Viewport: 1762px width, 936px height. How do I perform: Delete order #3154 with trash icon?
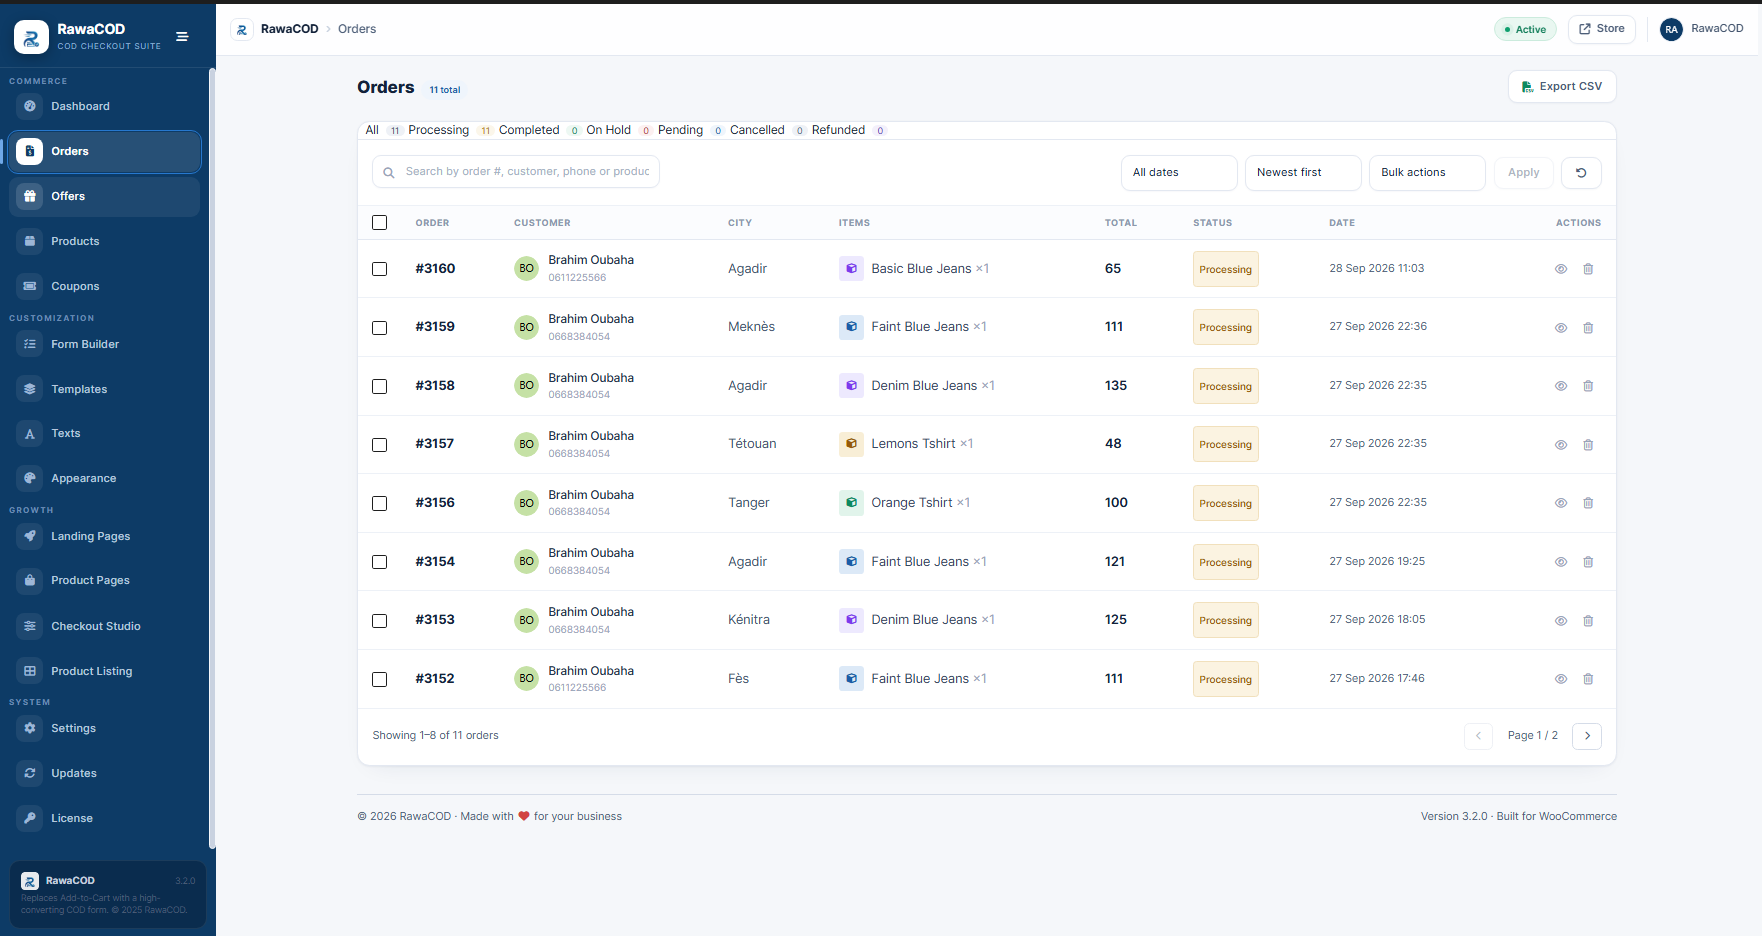1588,562
